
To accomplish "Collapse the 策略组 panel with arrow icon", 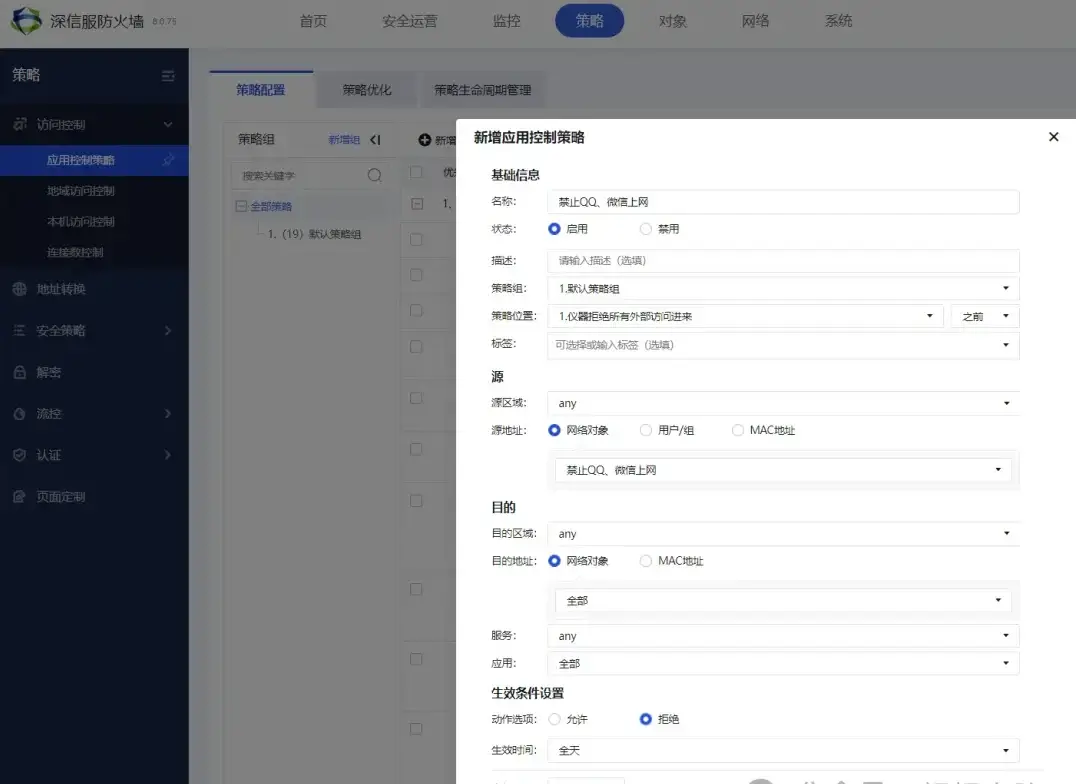I will click(x=375, y=140).
